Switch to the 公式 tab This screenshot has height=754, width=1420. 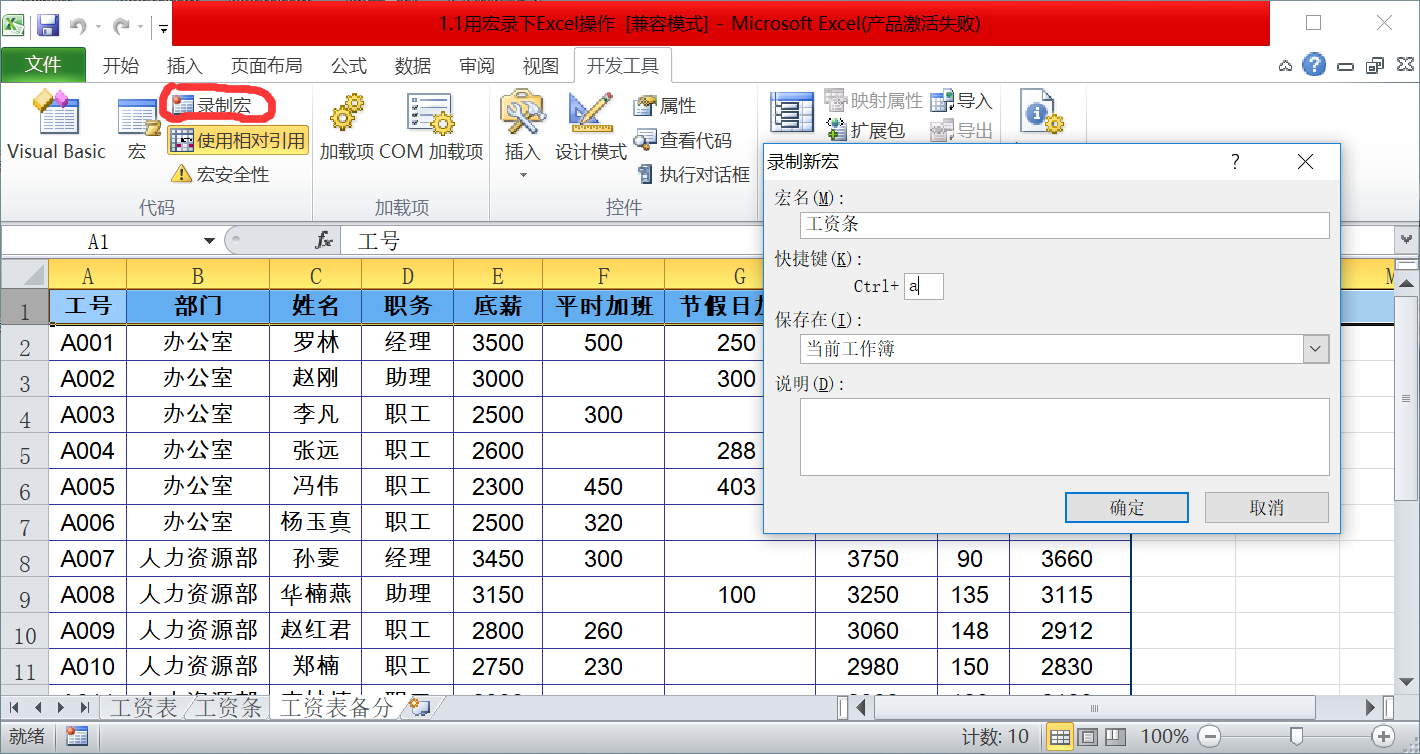pos(349,66)
